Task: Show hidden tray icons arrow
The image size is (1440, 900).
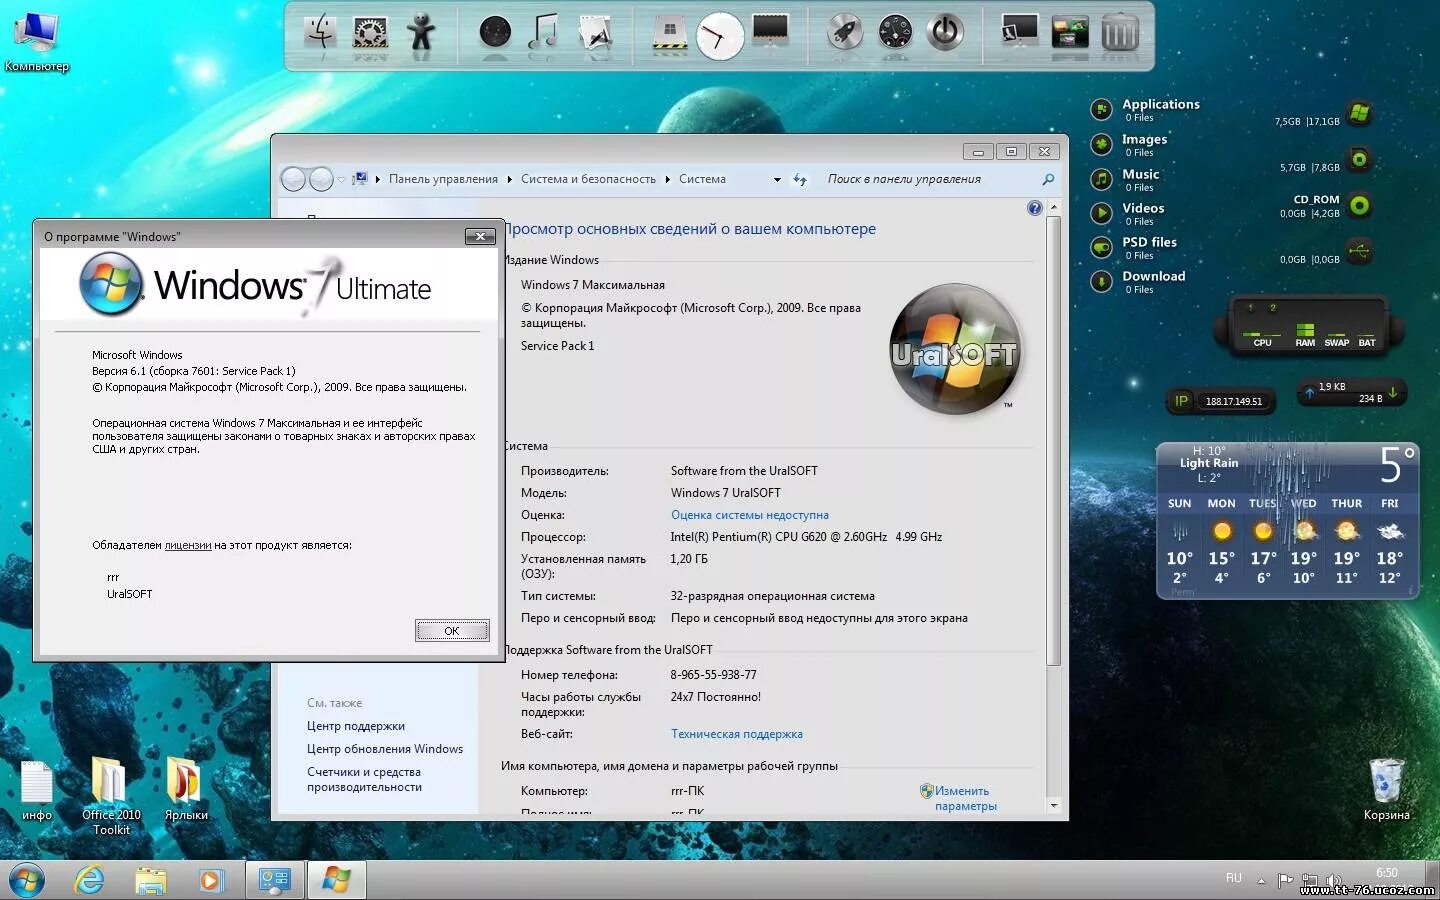Action: pos(1261,881)
